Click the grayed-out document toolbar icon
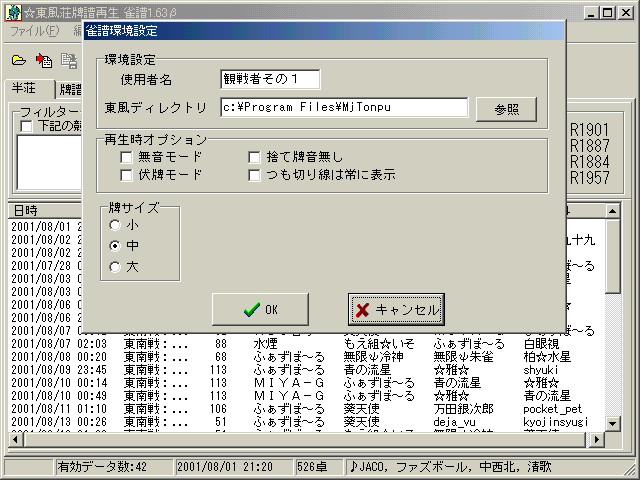Viewport: 640px width, 480px height. 68,60
